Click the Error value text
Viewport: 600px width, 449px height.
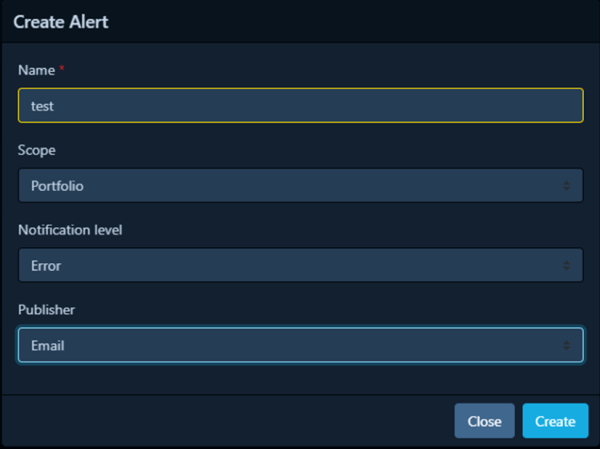pos(46,266)
